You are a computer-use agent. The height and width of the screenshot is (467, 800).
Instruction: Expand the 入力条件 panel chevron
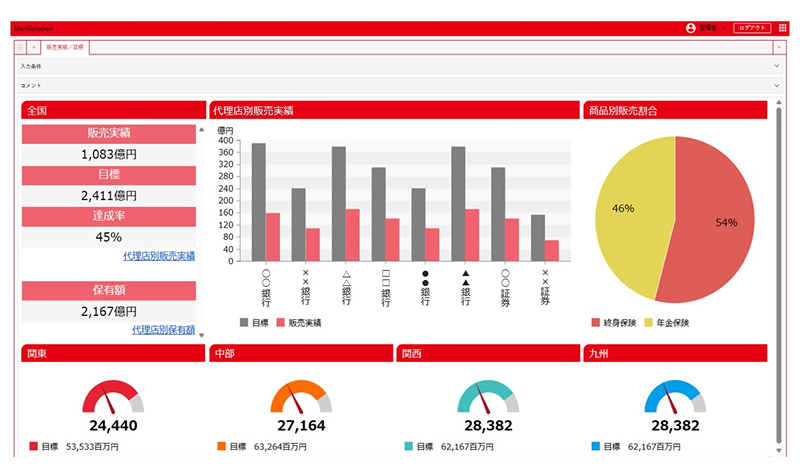(x=777, y=66)
